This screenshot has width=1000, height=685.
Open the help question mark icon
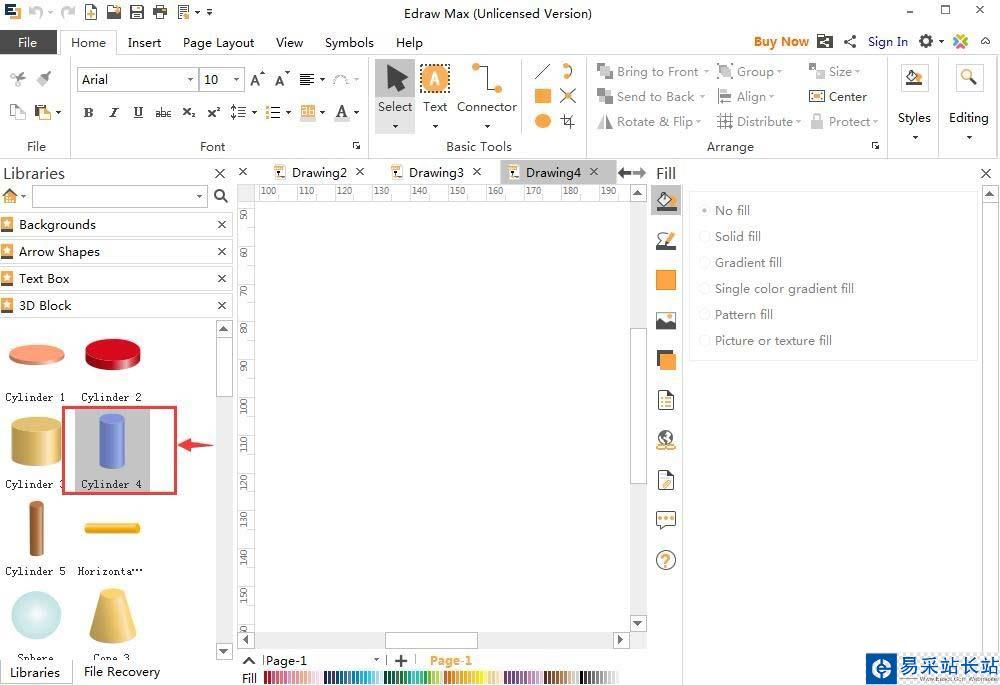(x=666, y=560)
